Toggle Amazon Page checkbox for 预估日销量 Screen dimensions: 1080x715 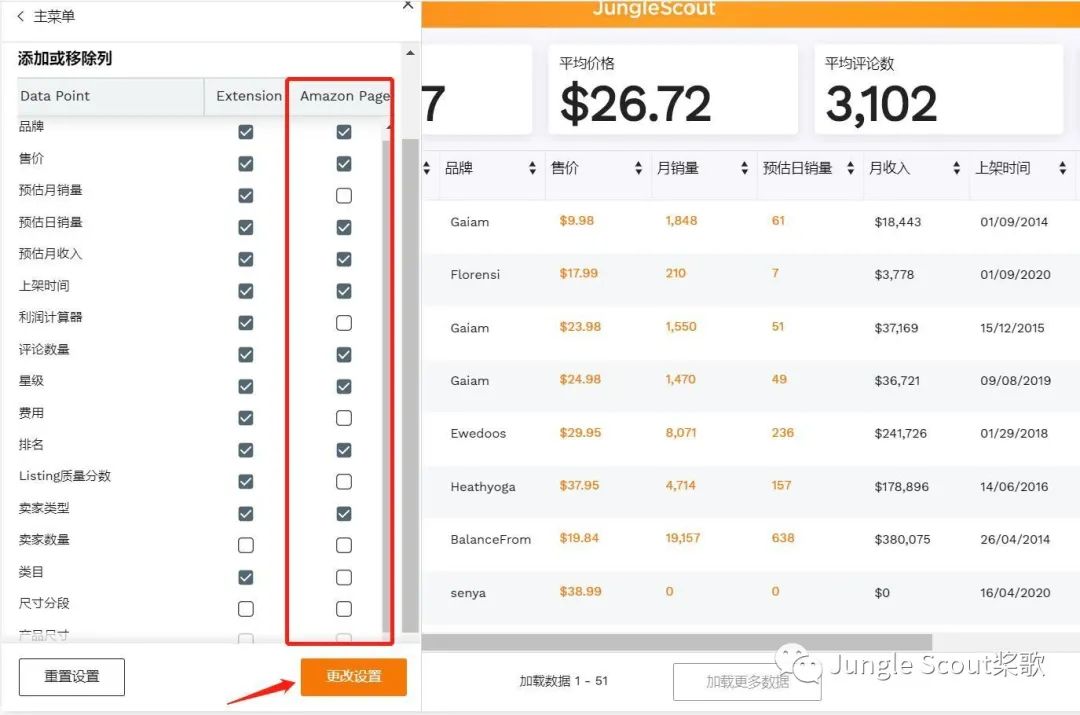[344, 227]
